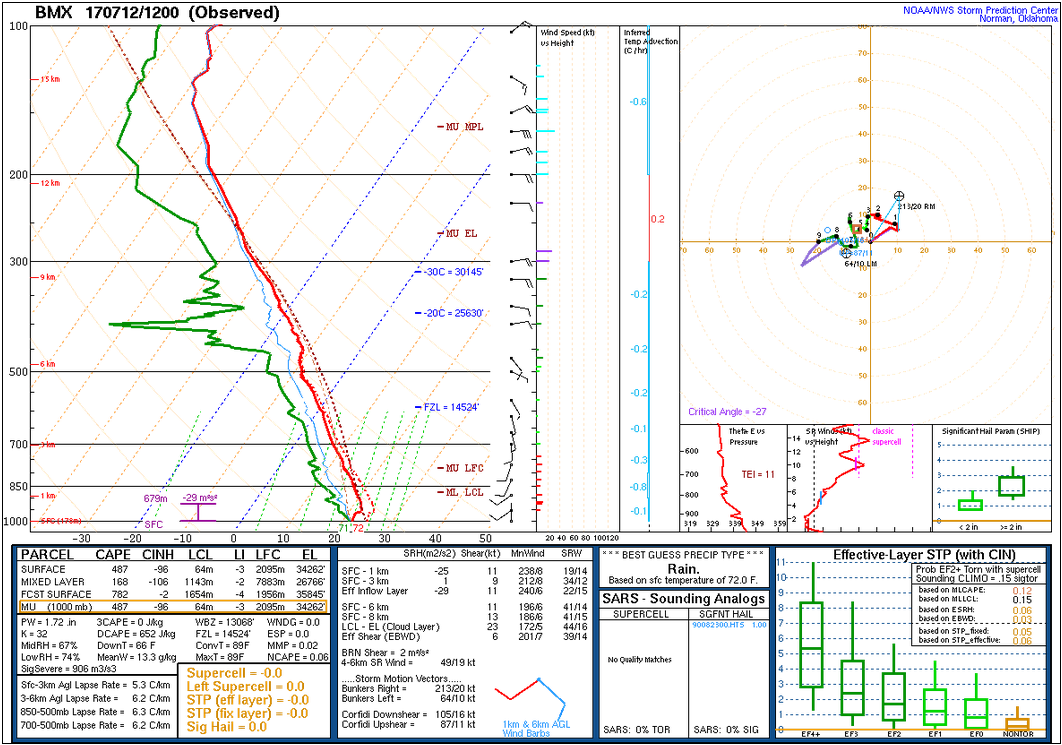Select the MaxT = 89F value
This screenshot has height=745, width=1062.
[x=219, y=657]
